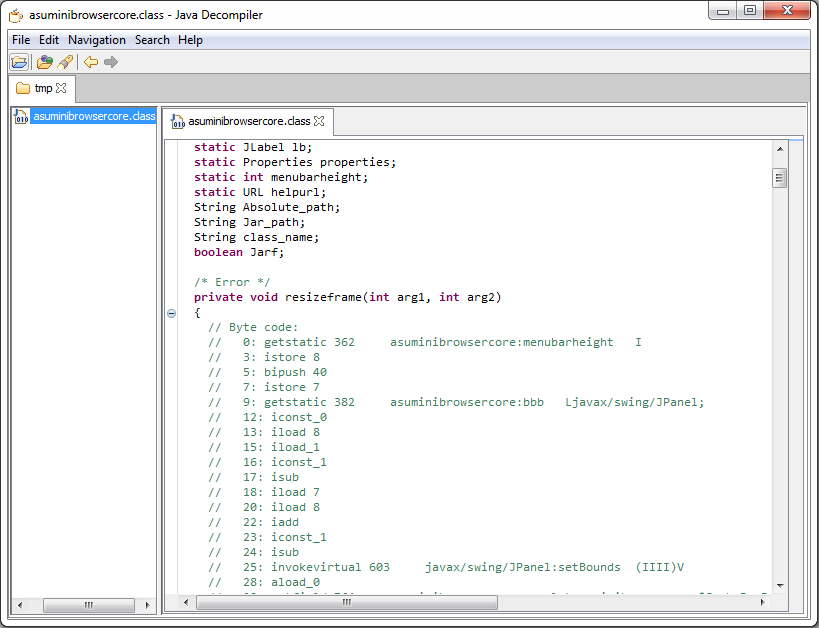Click the code scroll right arrow
This screenshot has height=628, width=819.
[x=763, y=602]
